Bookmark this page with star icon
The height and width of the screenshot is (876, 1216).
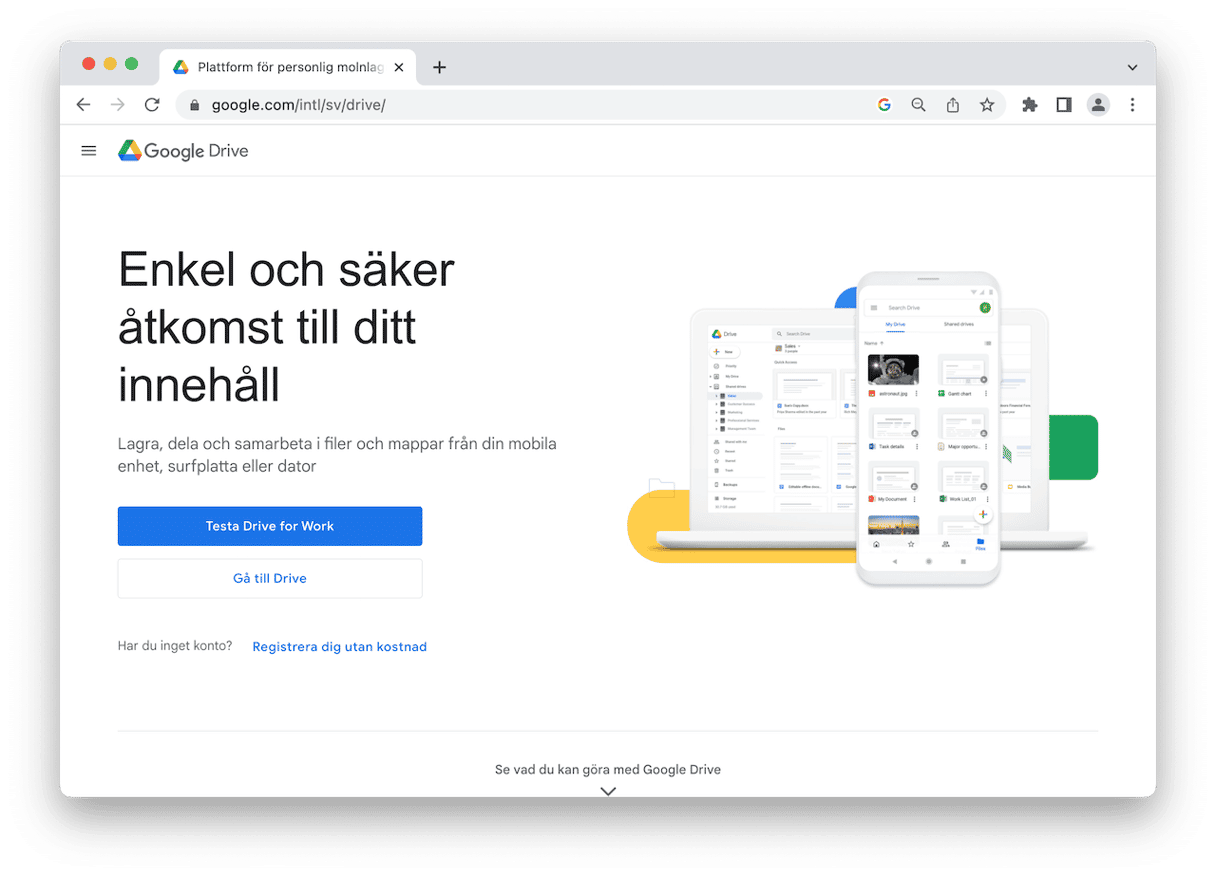pos(987,105)
